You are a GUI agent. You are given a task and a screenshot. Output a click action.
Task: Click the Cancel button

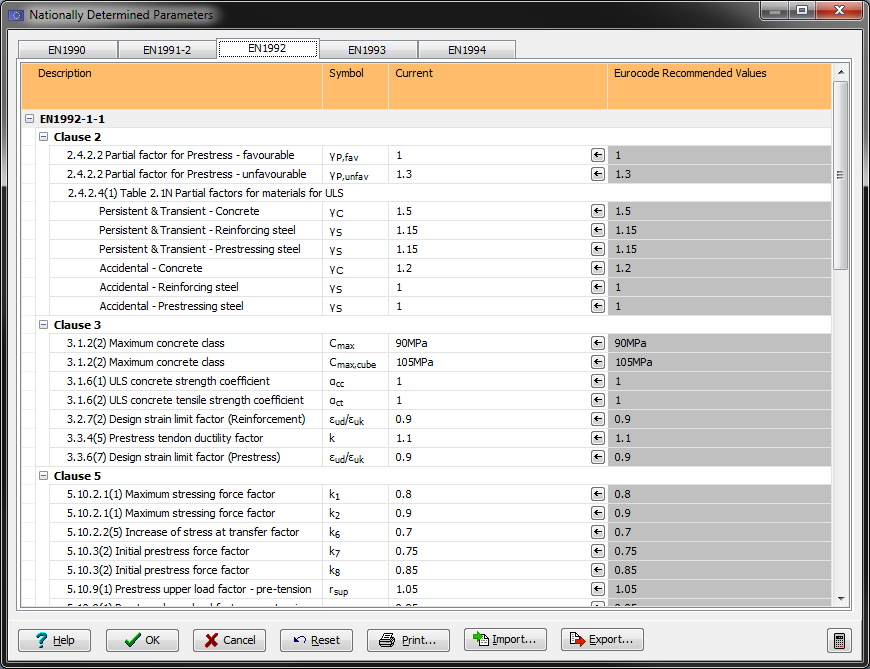pos(229,640)
